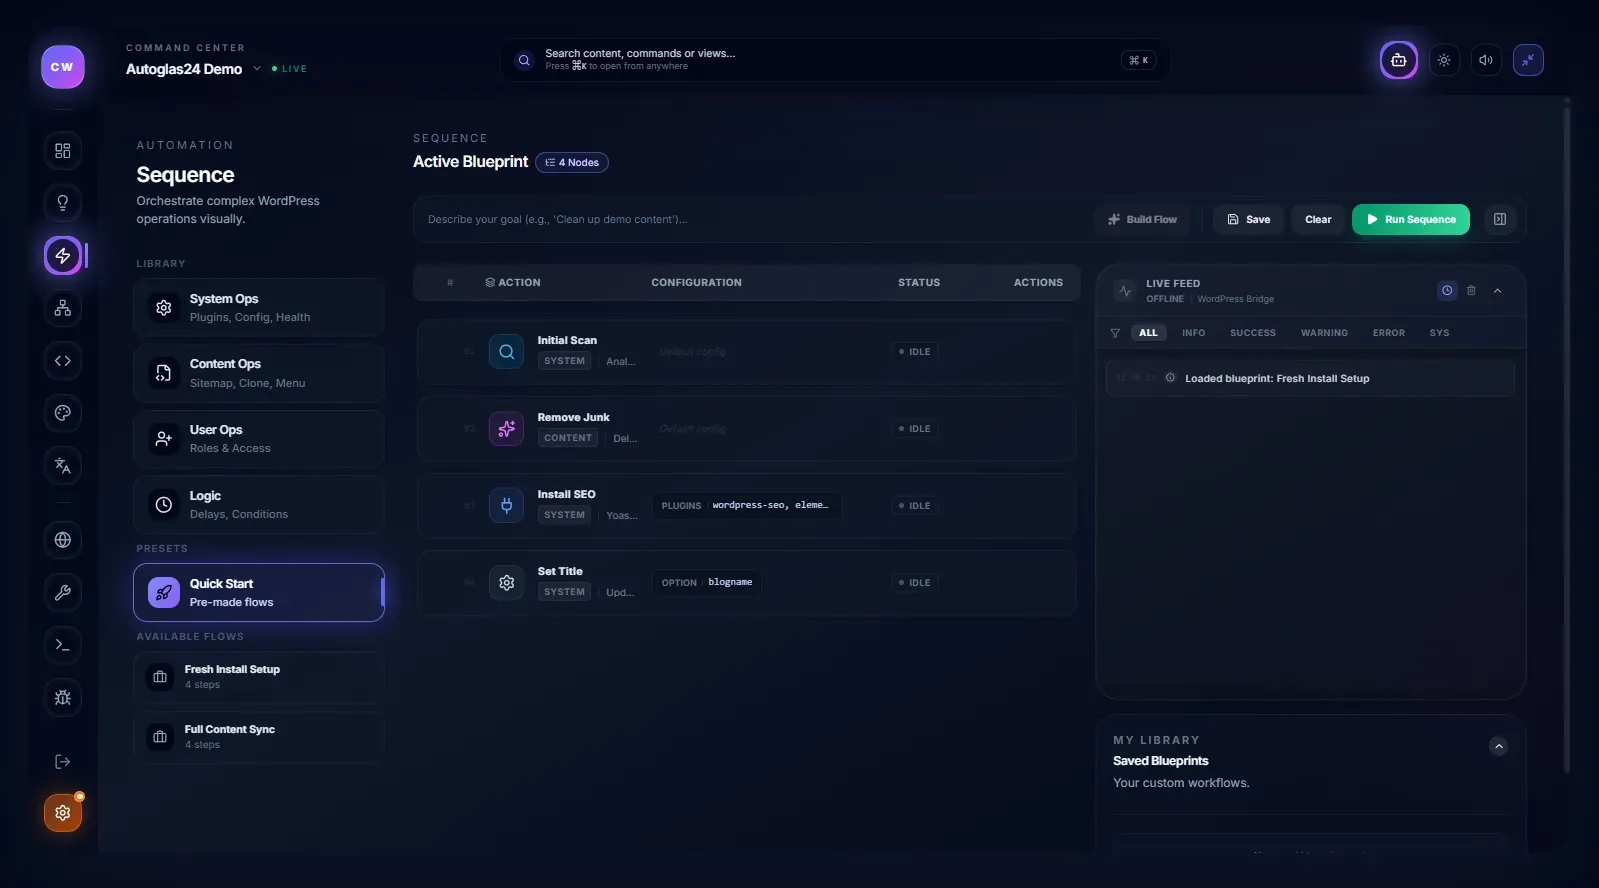Open the AI assistant robot icon
Image resolution: width=1599 pixels, height=888 pixels.
[1398, 61]
